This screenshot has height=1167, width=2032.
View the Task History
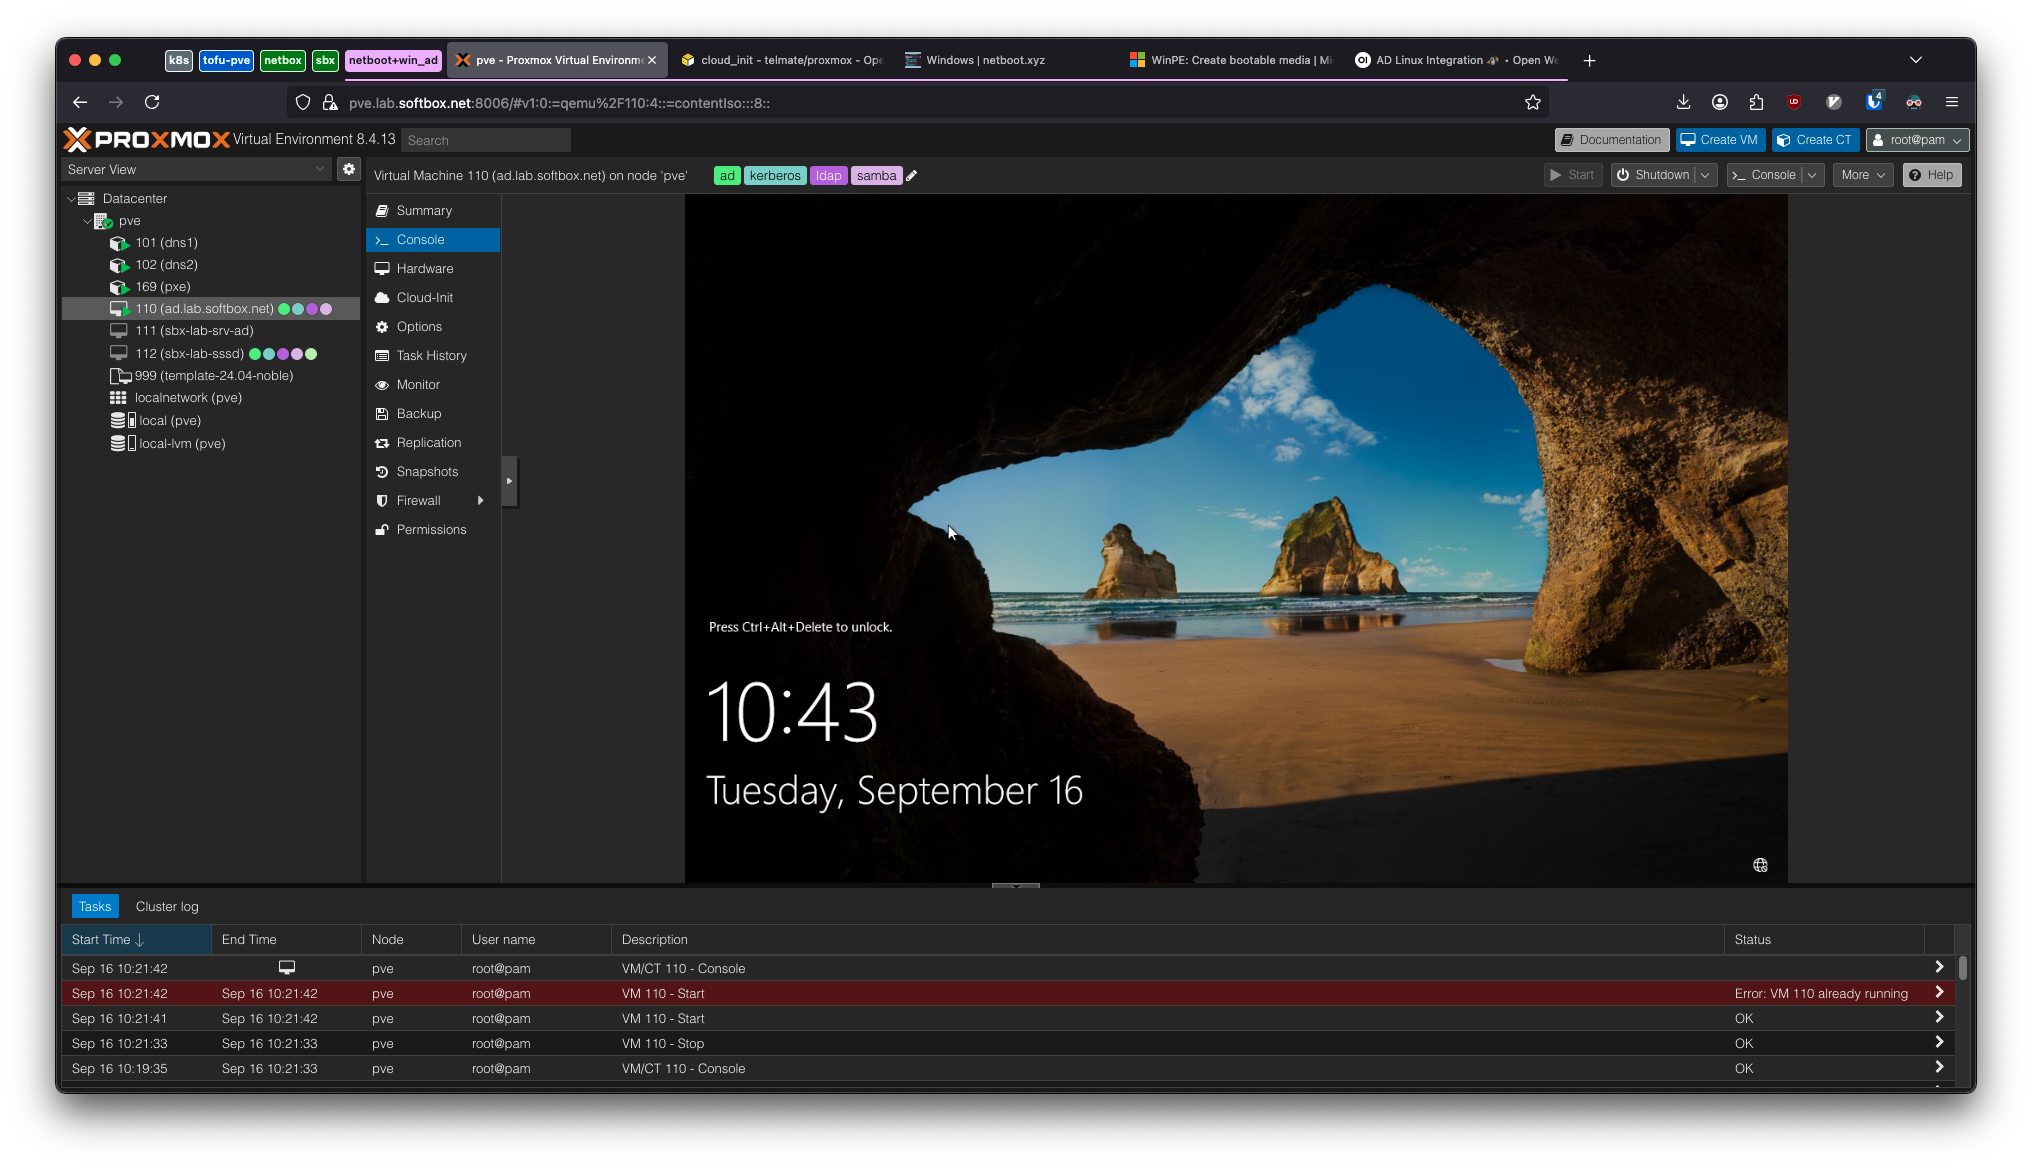430,355
